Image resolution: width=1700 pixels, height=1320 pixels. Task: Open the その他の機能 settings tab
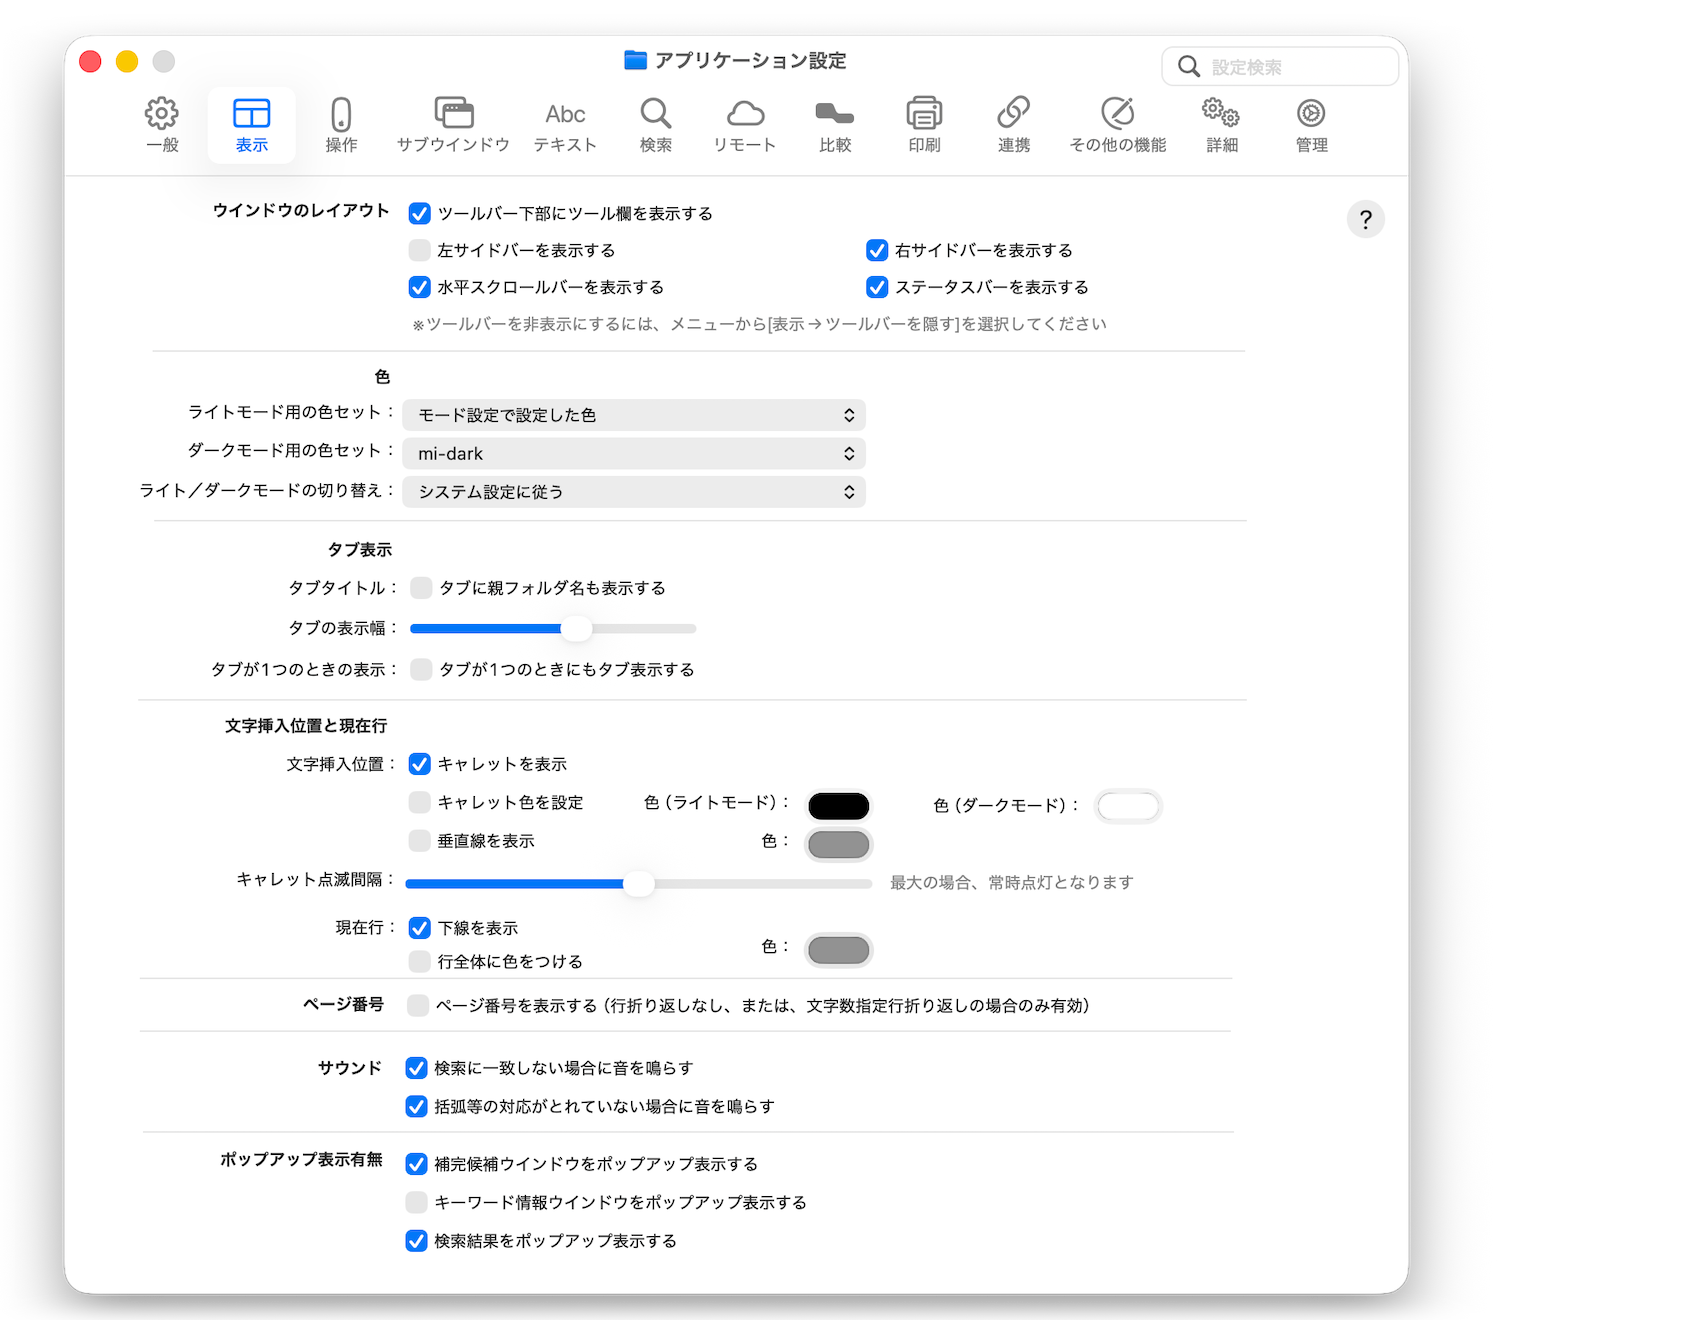click(x=1117, y=125)
